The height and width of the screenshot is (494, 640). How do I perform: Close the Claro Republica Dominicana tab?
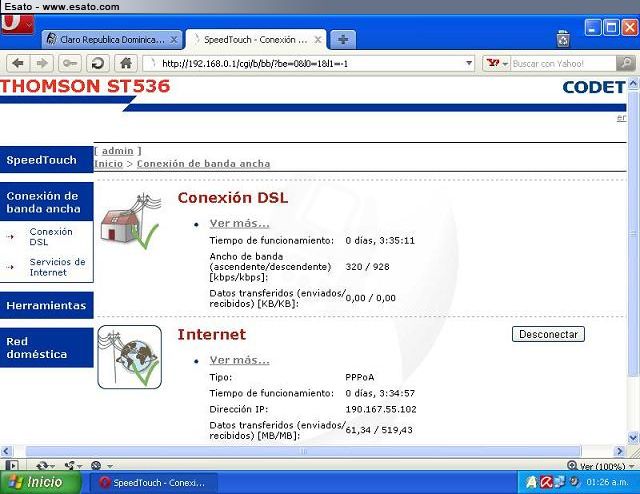click(173, 40)
